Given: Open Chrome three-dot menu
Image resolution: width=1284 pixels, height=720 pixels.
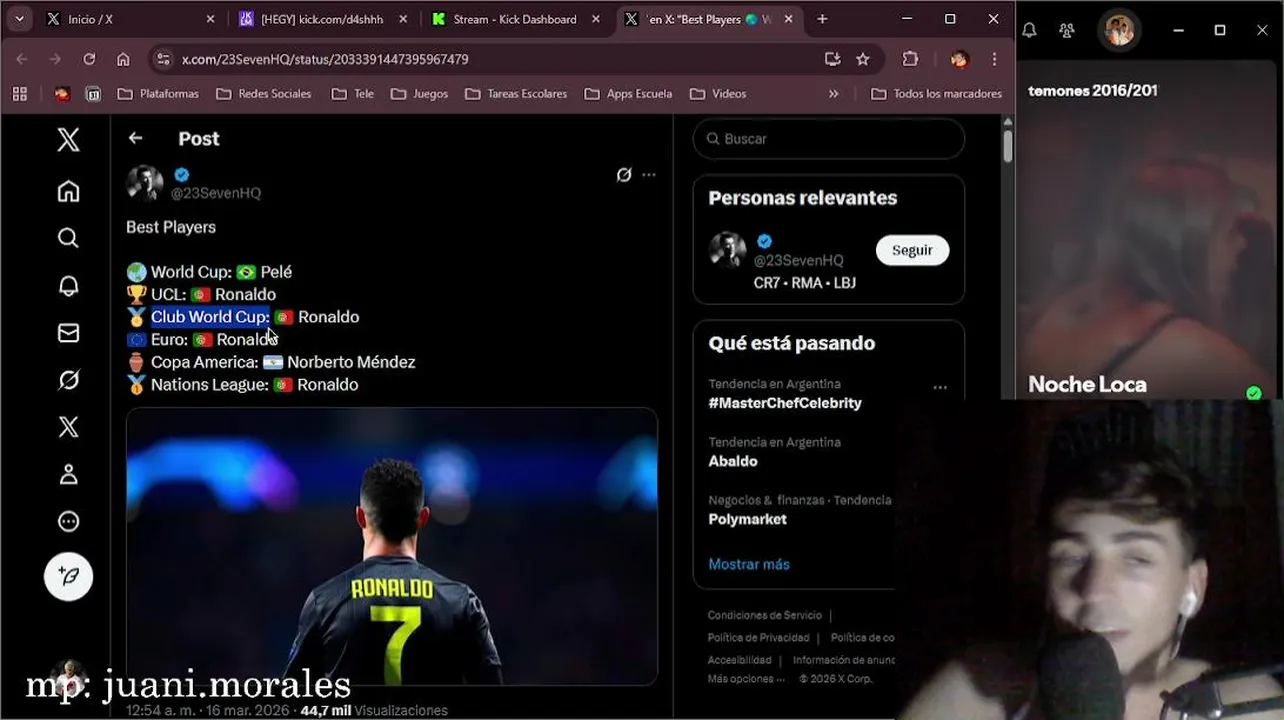Looking at the screenshot, I should click(994, 59).
